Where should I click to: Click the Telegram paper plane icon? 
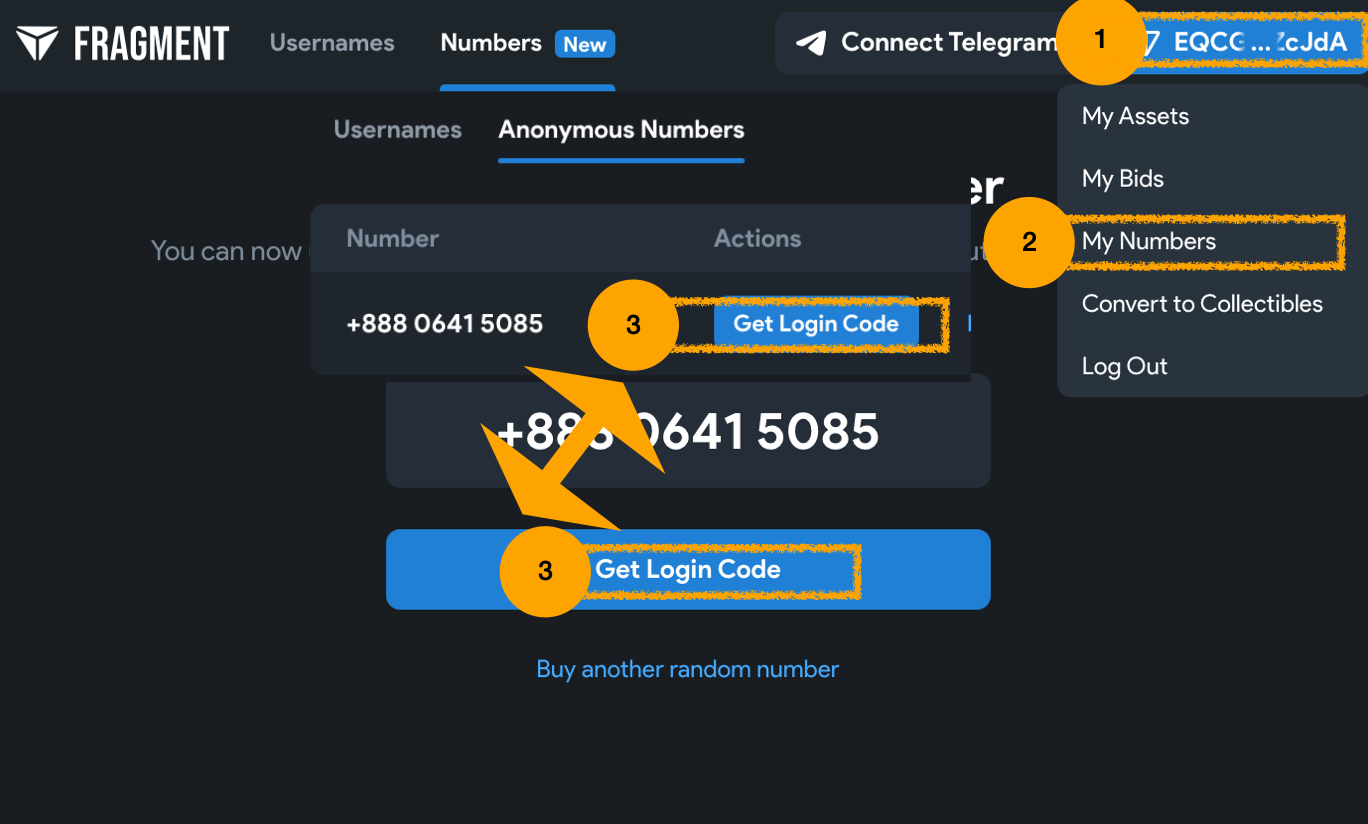click(x=811, y=43)
